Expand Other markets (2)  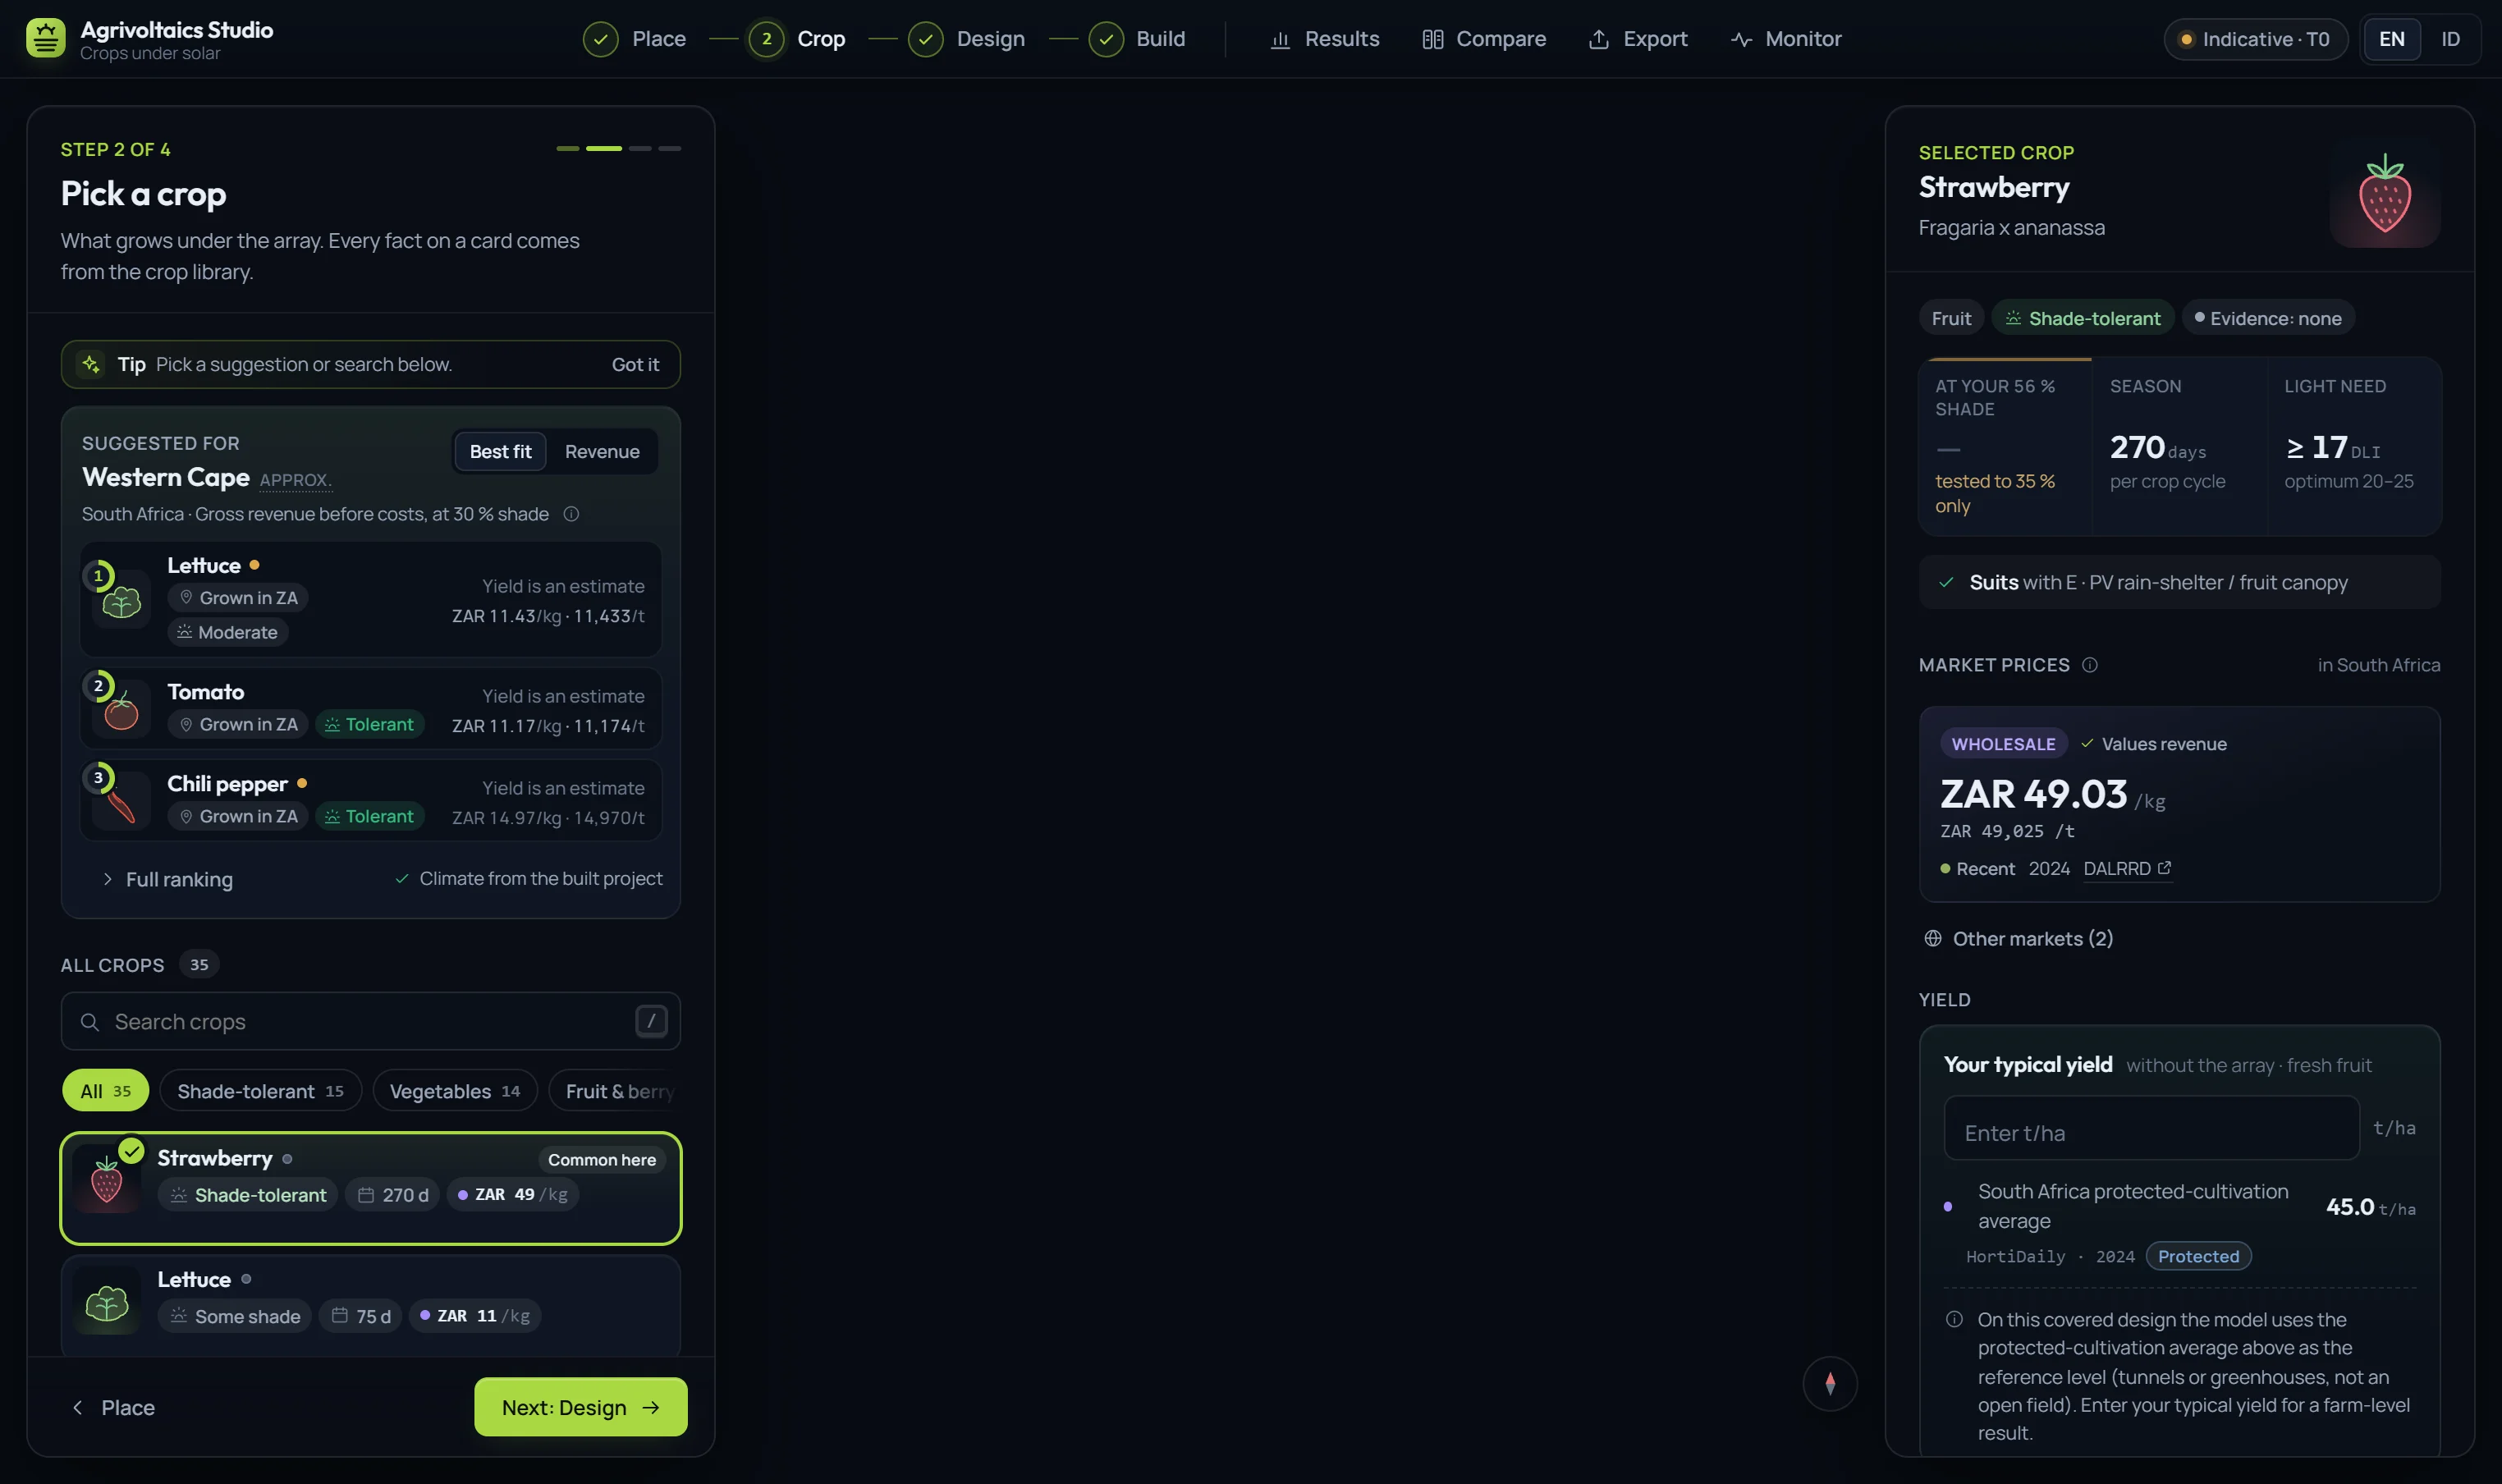[2018, 939]
